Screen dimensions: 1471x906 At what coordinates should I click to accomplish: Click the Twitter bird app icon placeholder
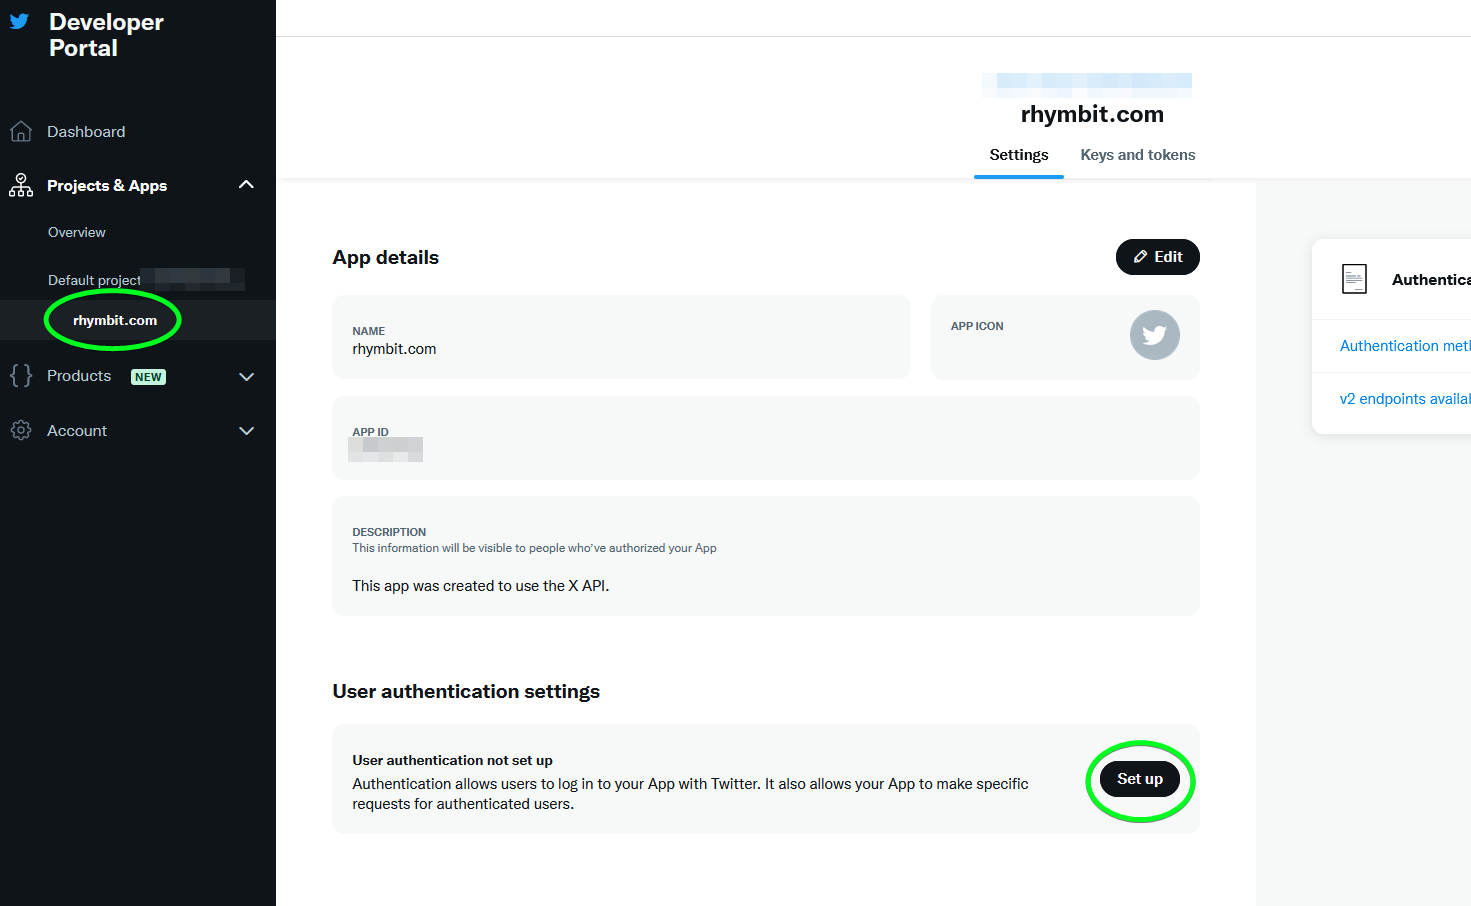click(x=1155, y=335)
